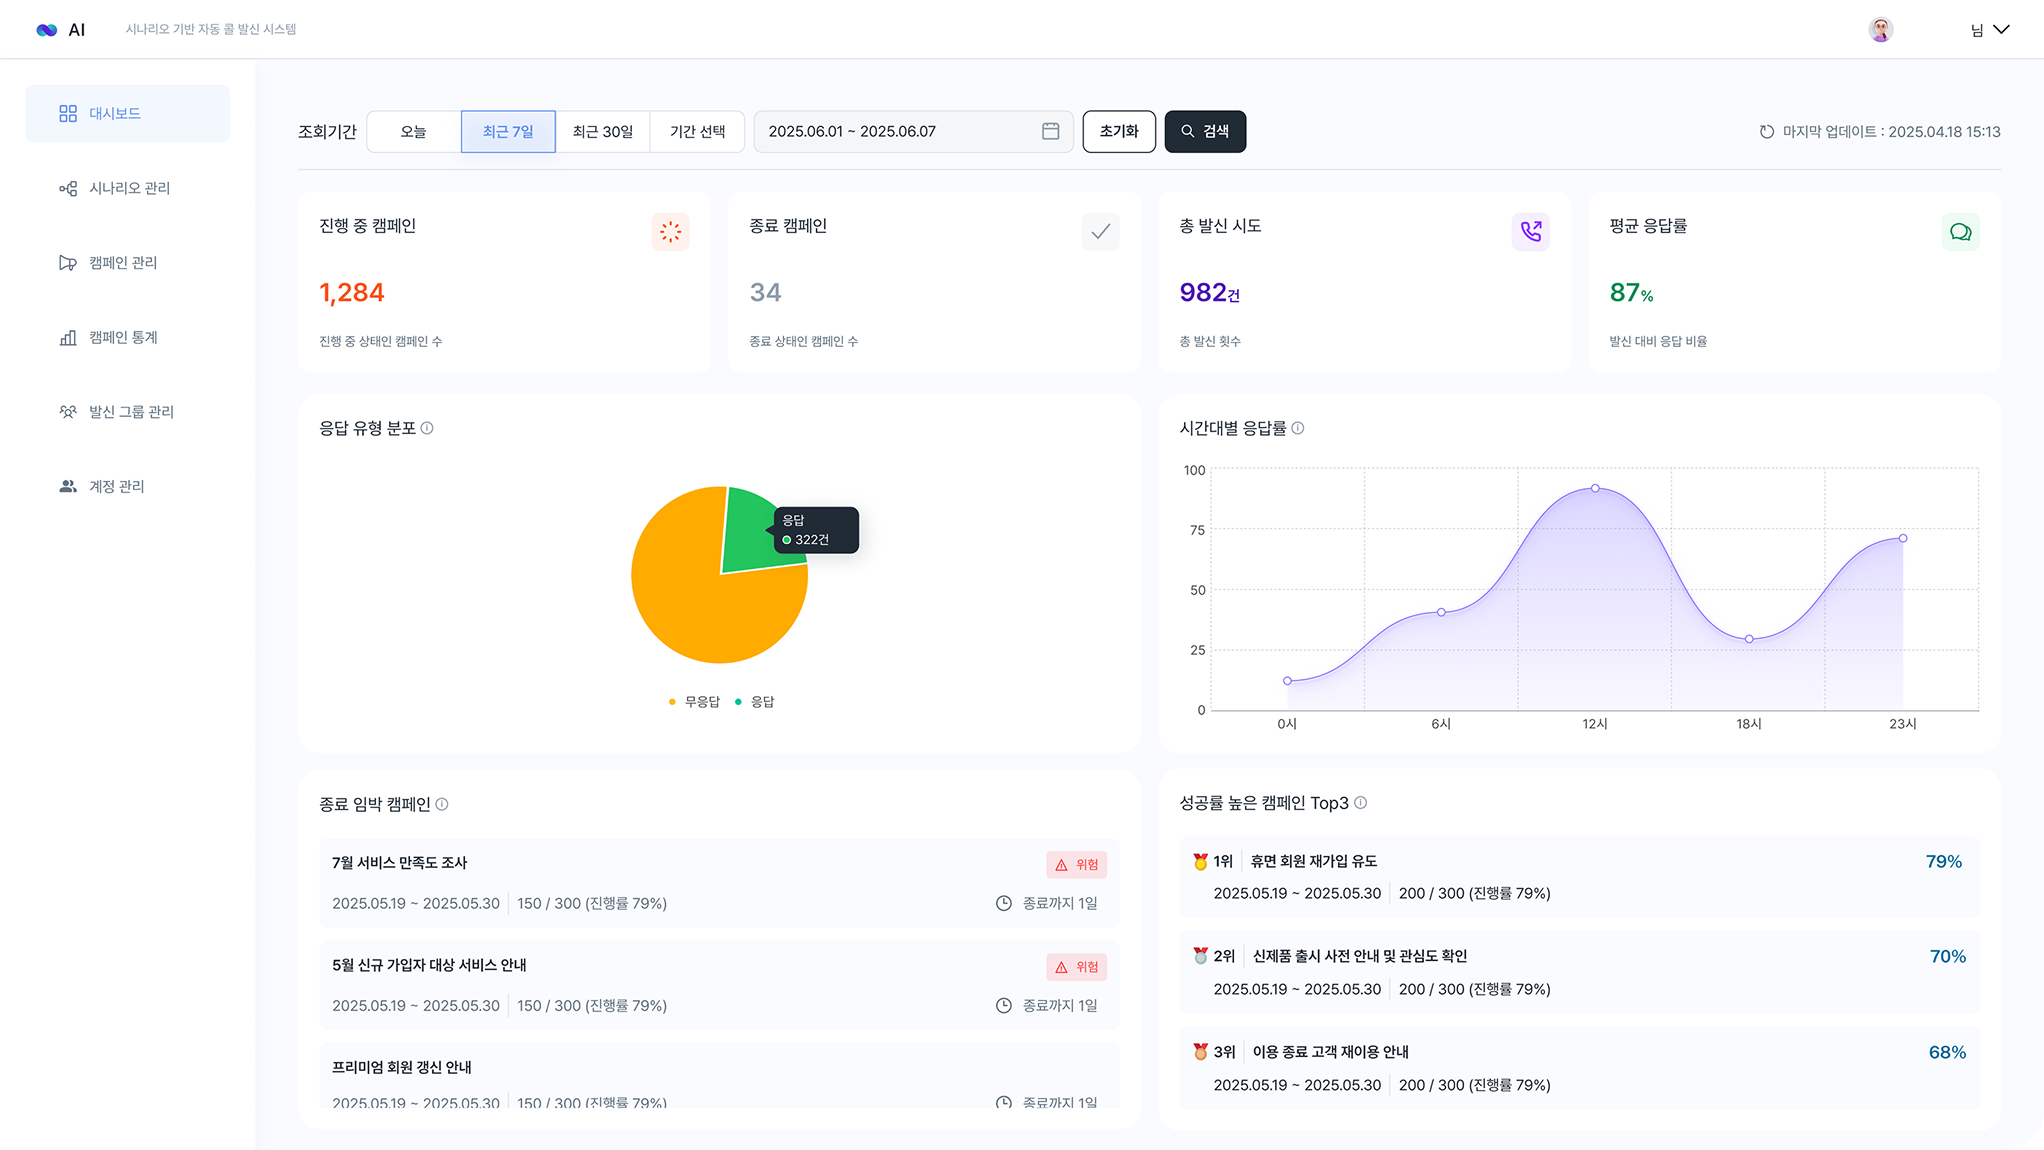Switch to the 오늘 period tab

click(x=412, y=131)
